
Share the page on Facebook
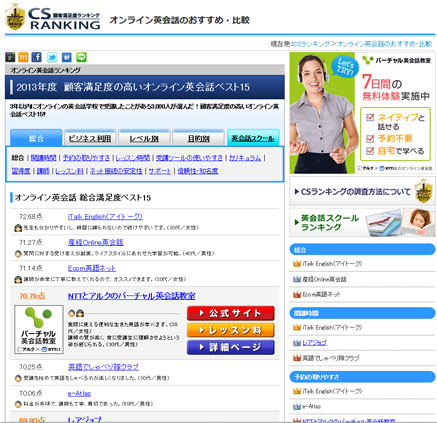(x=37, y=57)
